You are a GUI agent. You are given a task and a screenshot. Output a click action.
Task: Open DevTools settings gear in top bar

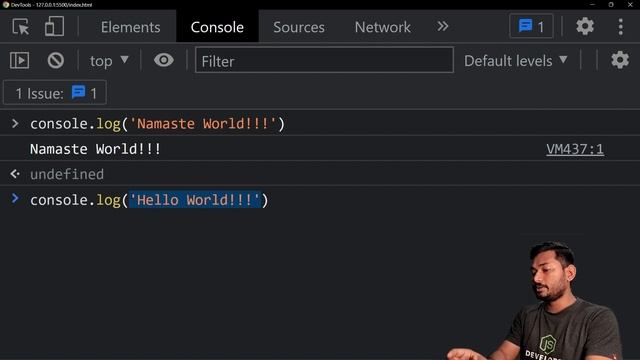pyautogui.click(x=585, y=27)
